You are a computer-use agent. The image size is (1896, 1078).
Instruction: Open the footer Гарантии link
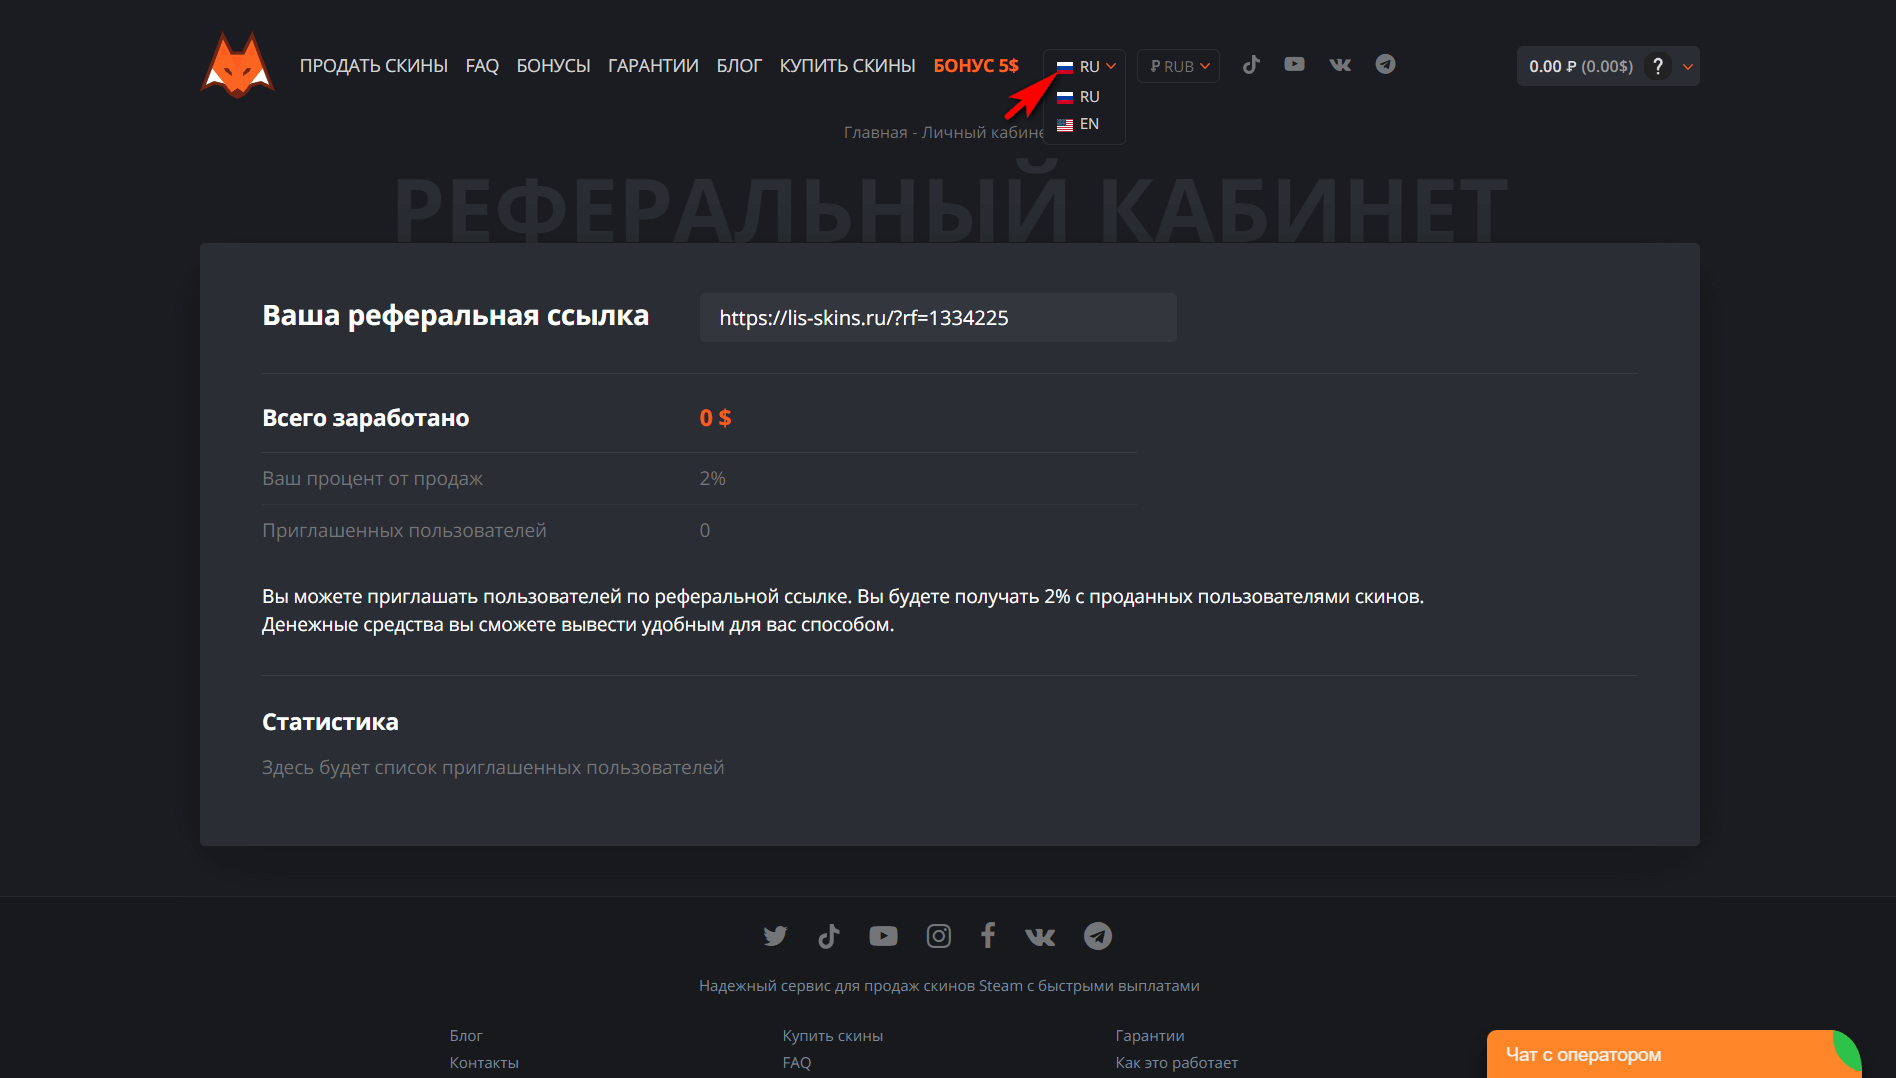click(x=1150, y=1036)
